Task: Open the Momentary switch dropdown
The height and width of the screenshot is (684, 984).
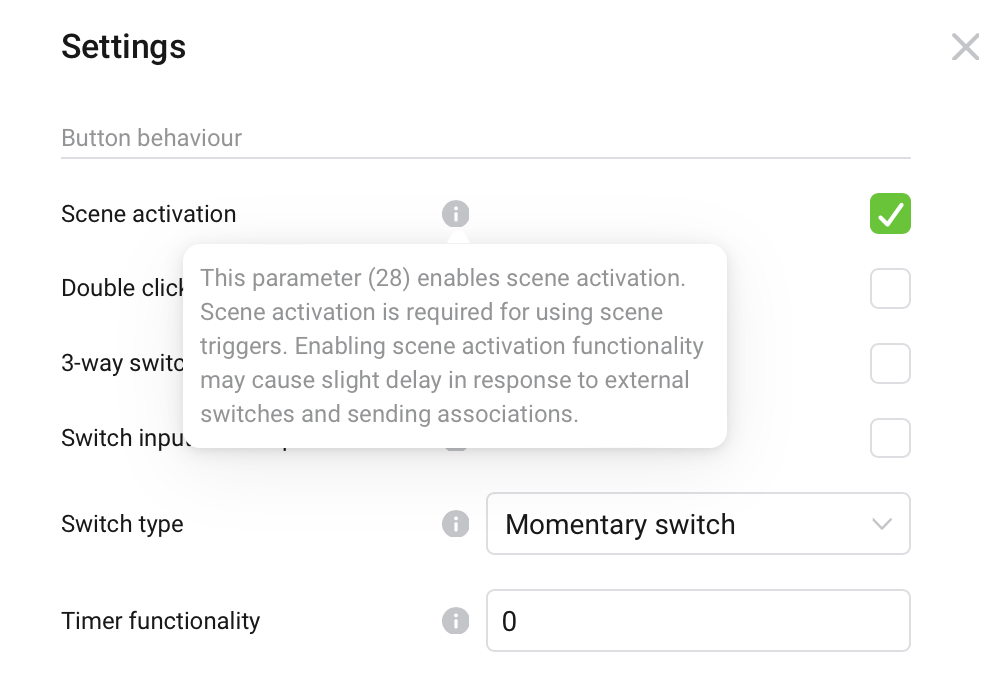Action: coord(697,524)
